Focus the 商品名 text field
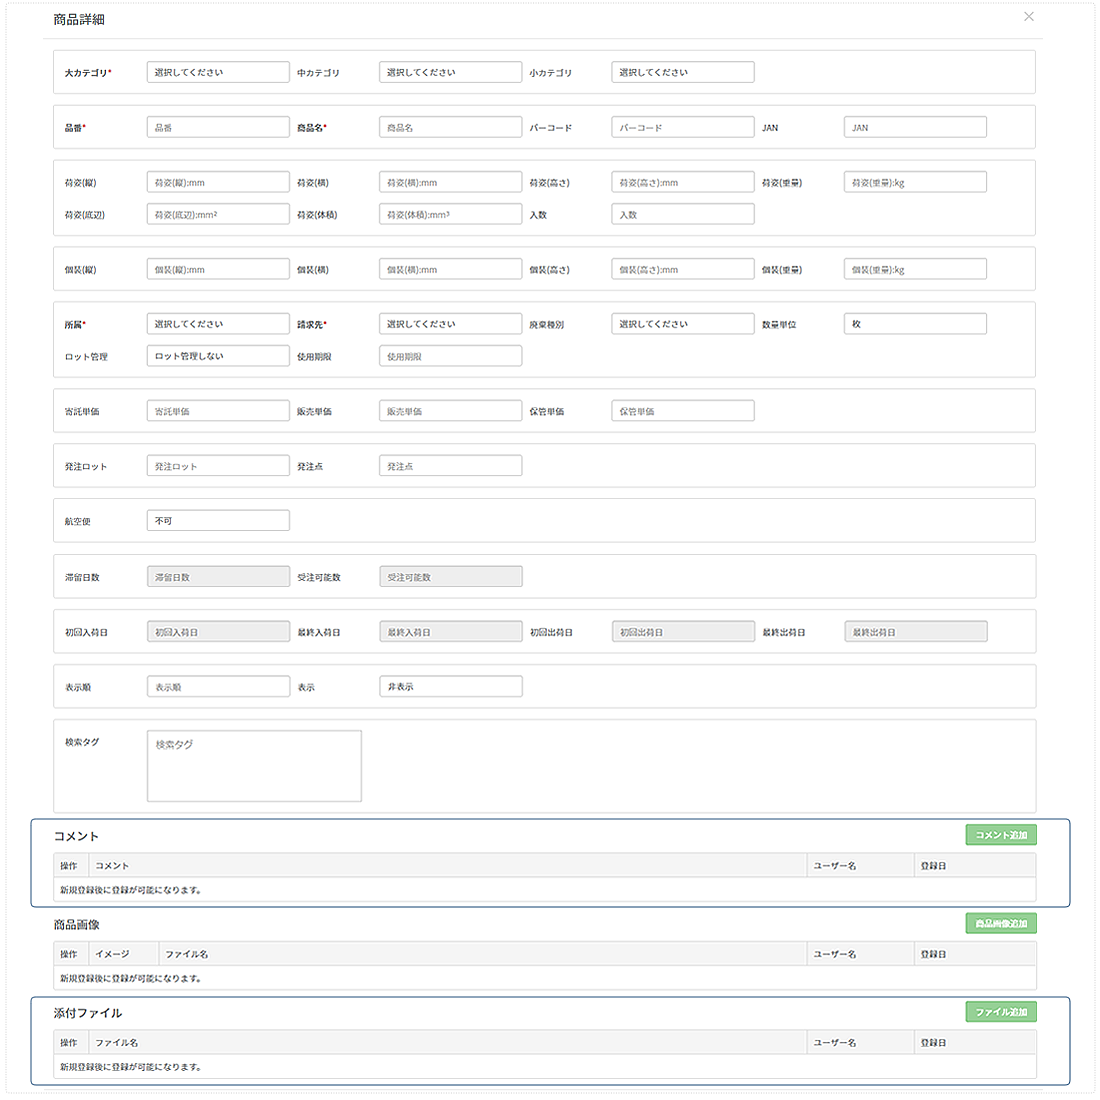1100x1100 pixels. 450,128
